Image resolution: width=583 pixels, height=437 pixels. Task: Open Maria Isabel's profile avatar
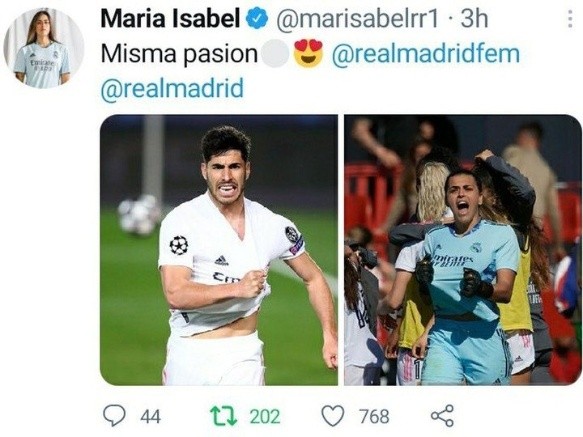pyautogui.click(x=44, y=48)
